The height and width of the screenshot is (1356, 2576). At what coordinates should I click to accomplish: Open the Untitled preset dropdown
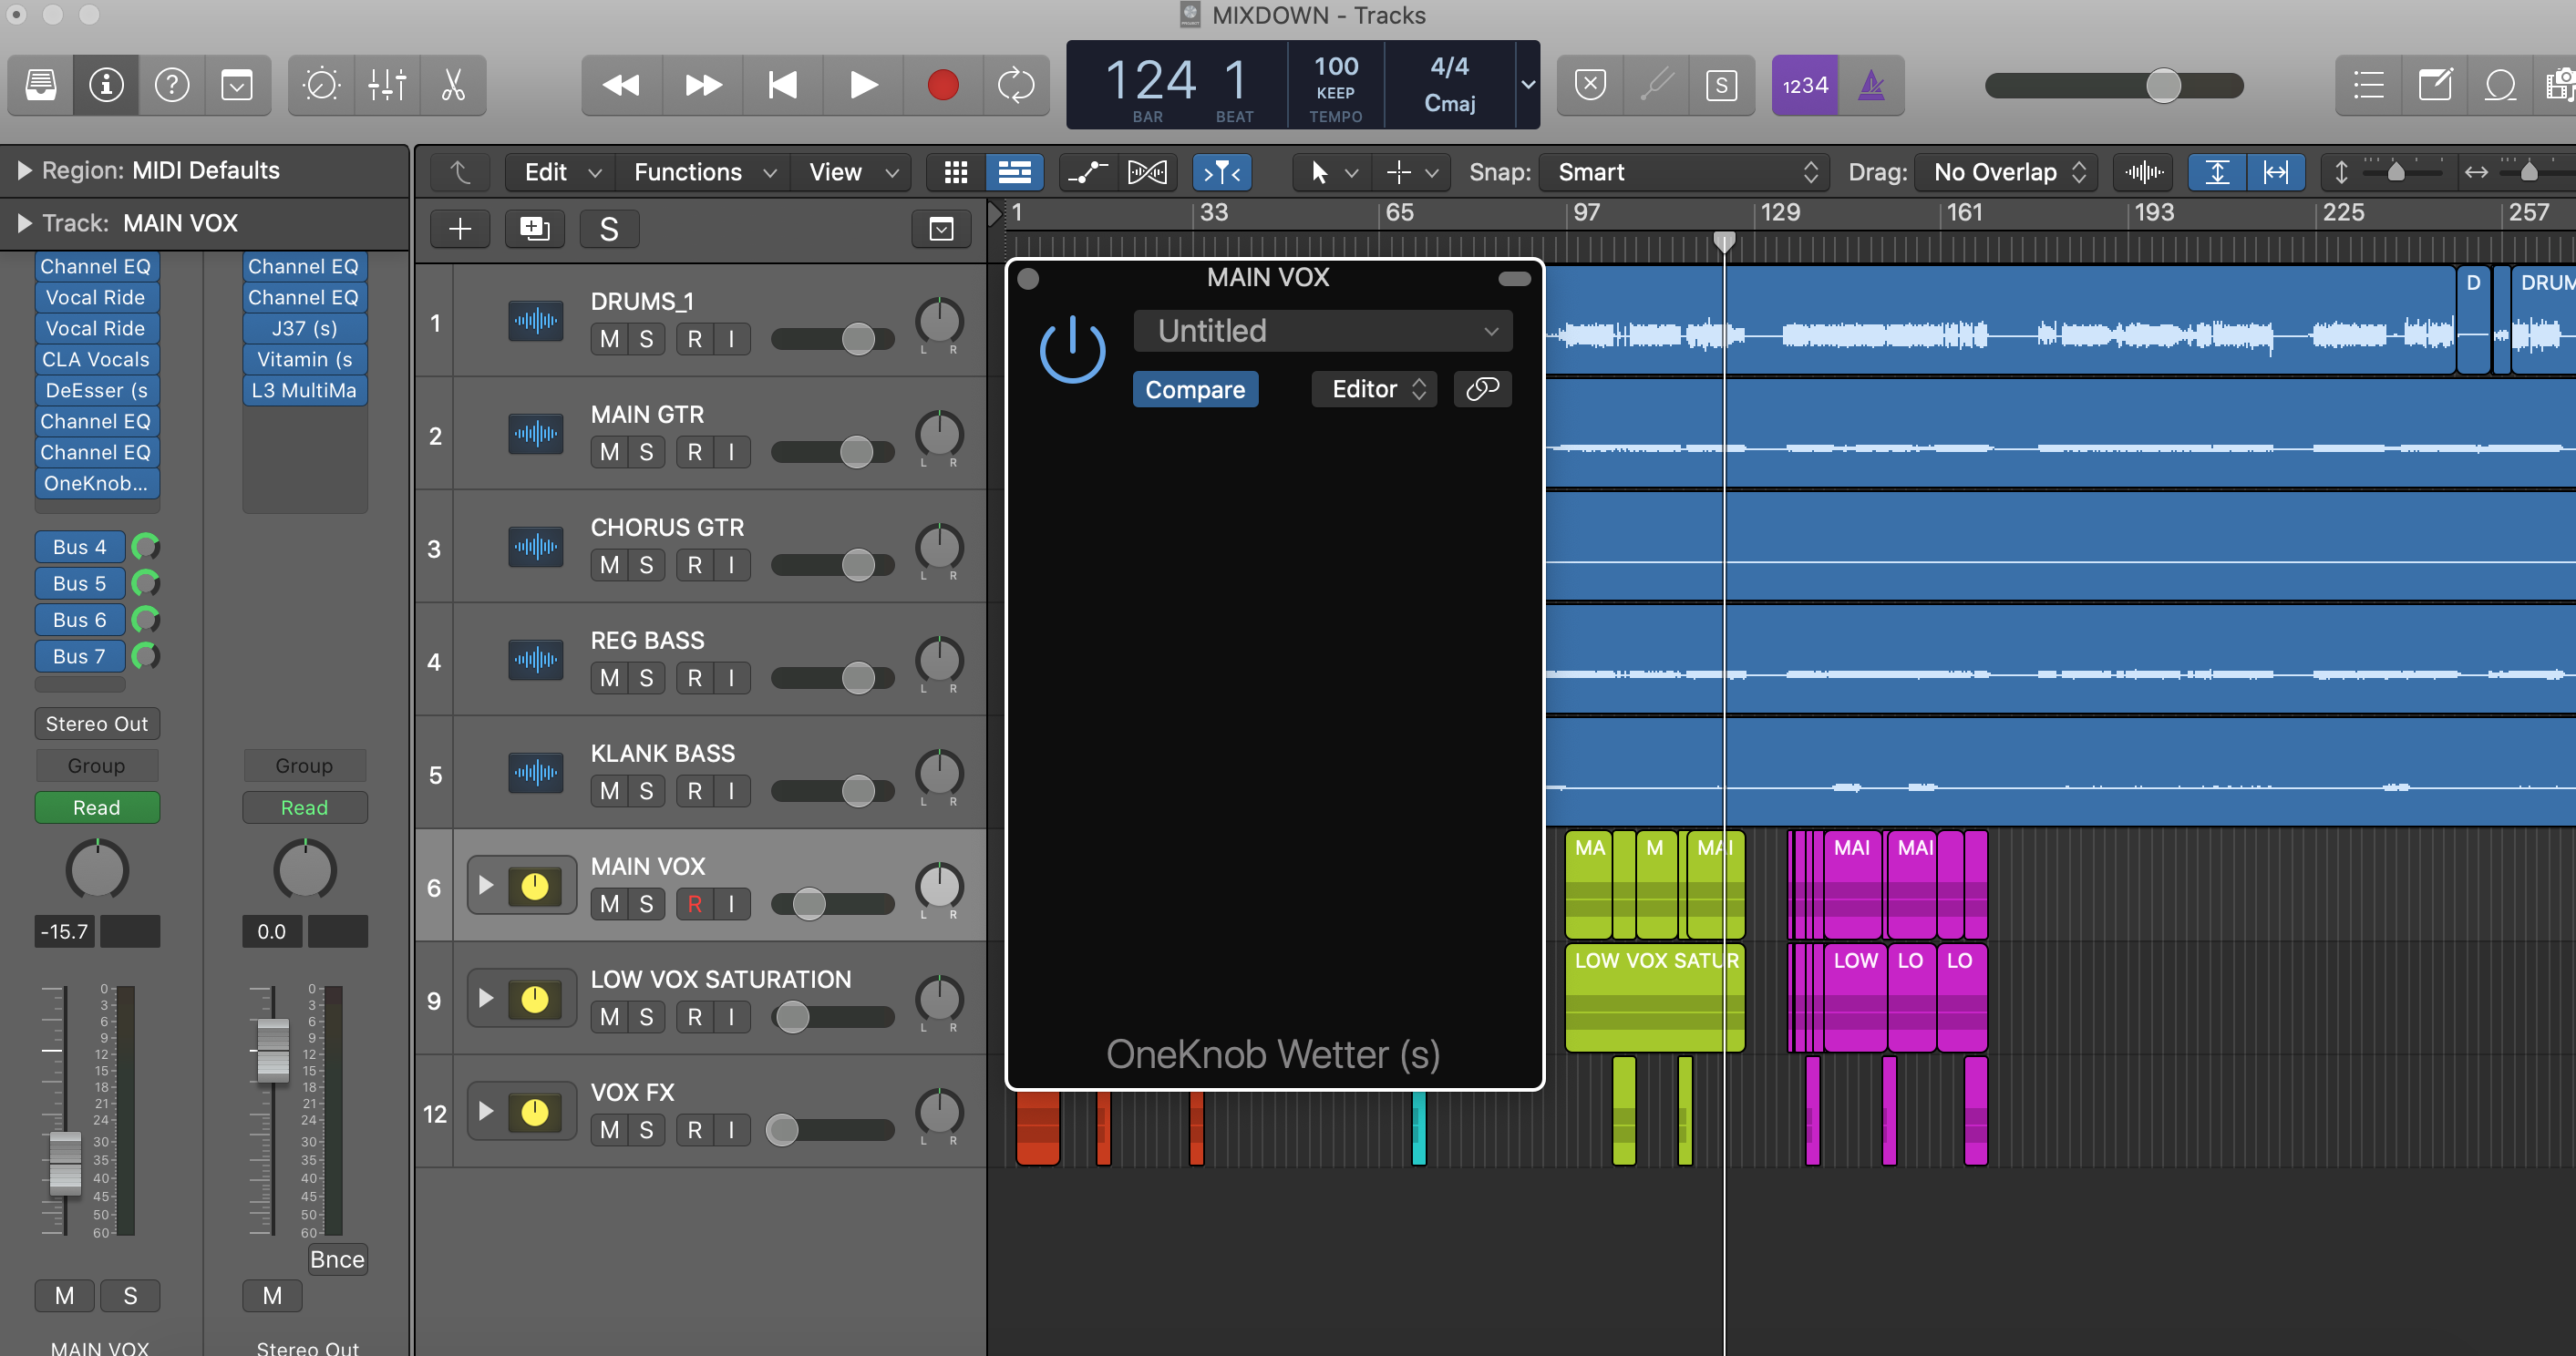click(x=1322, y=331)
